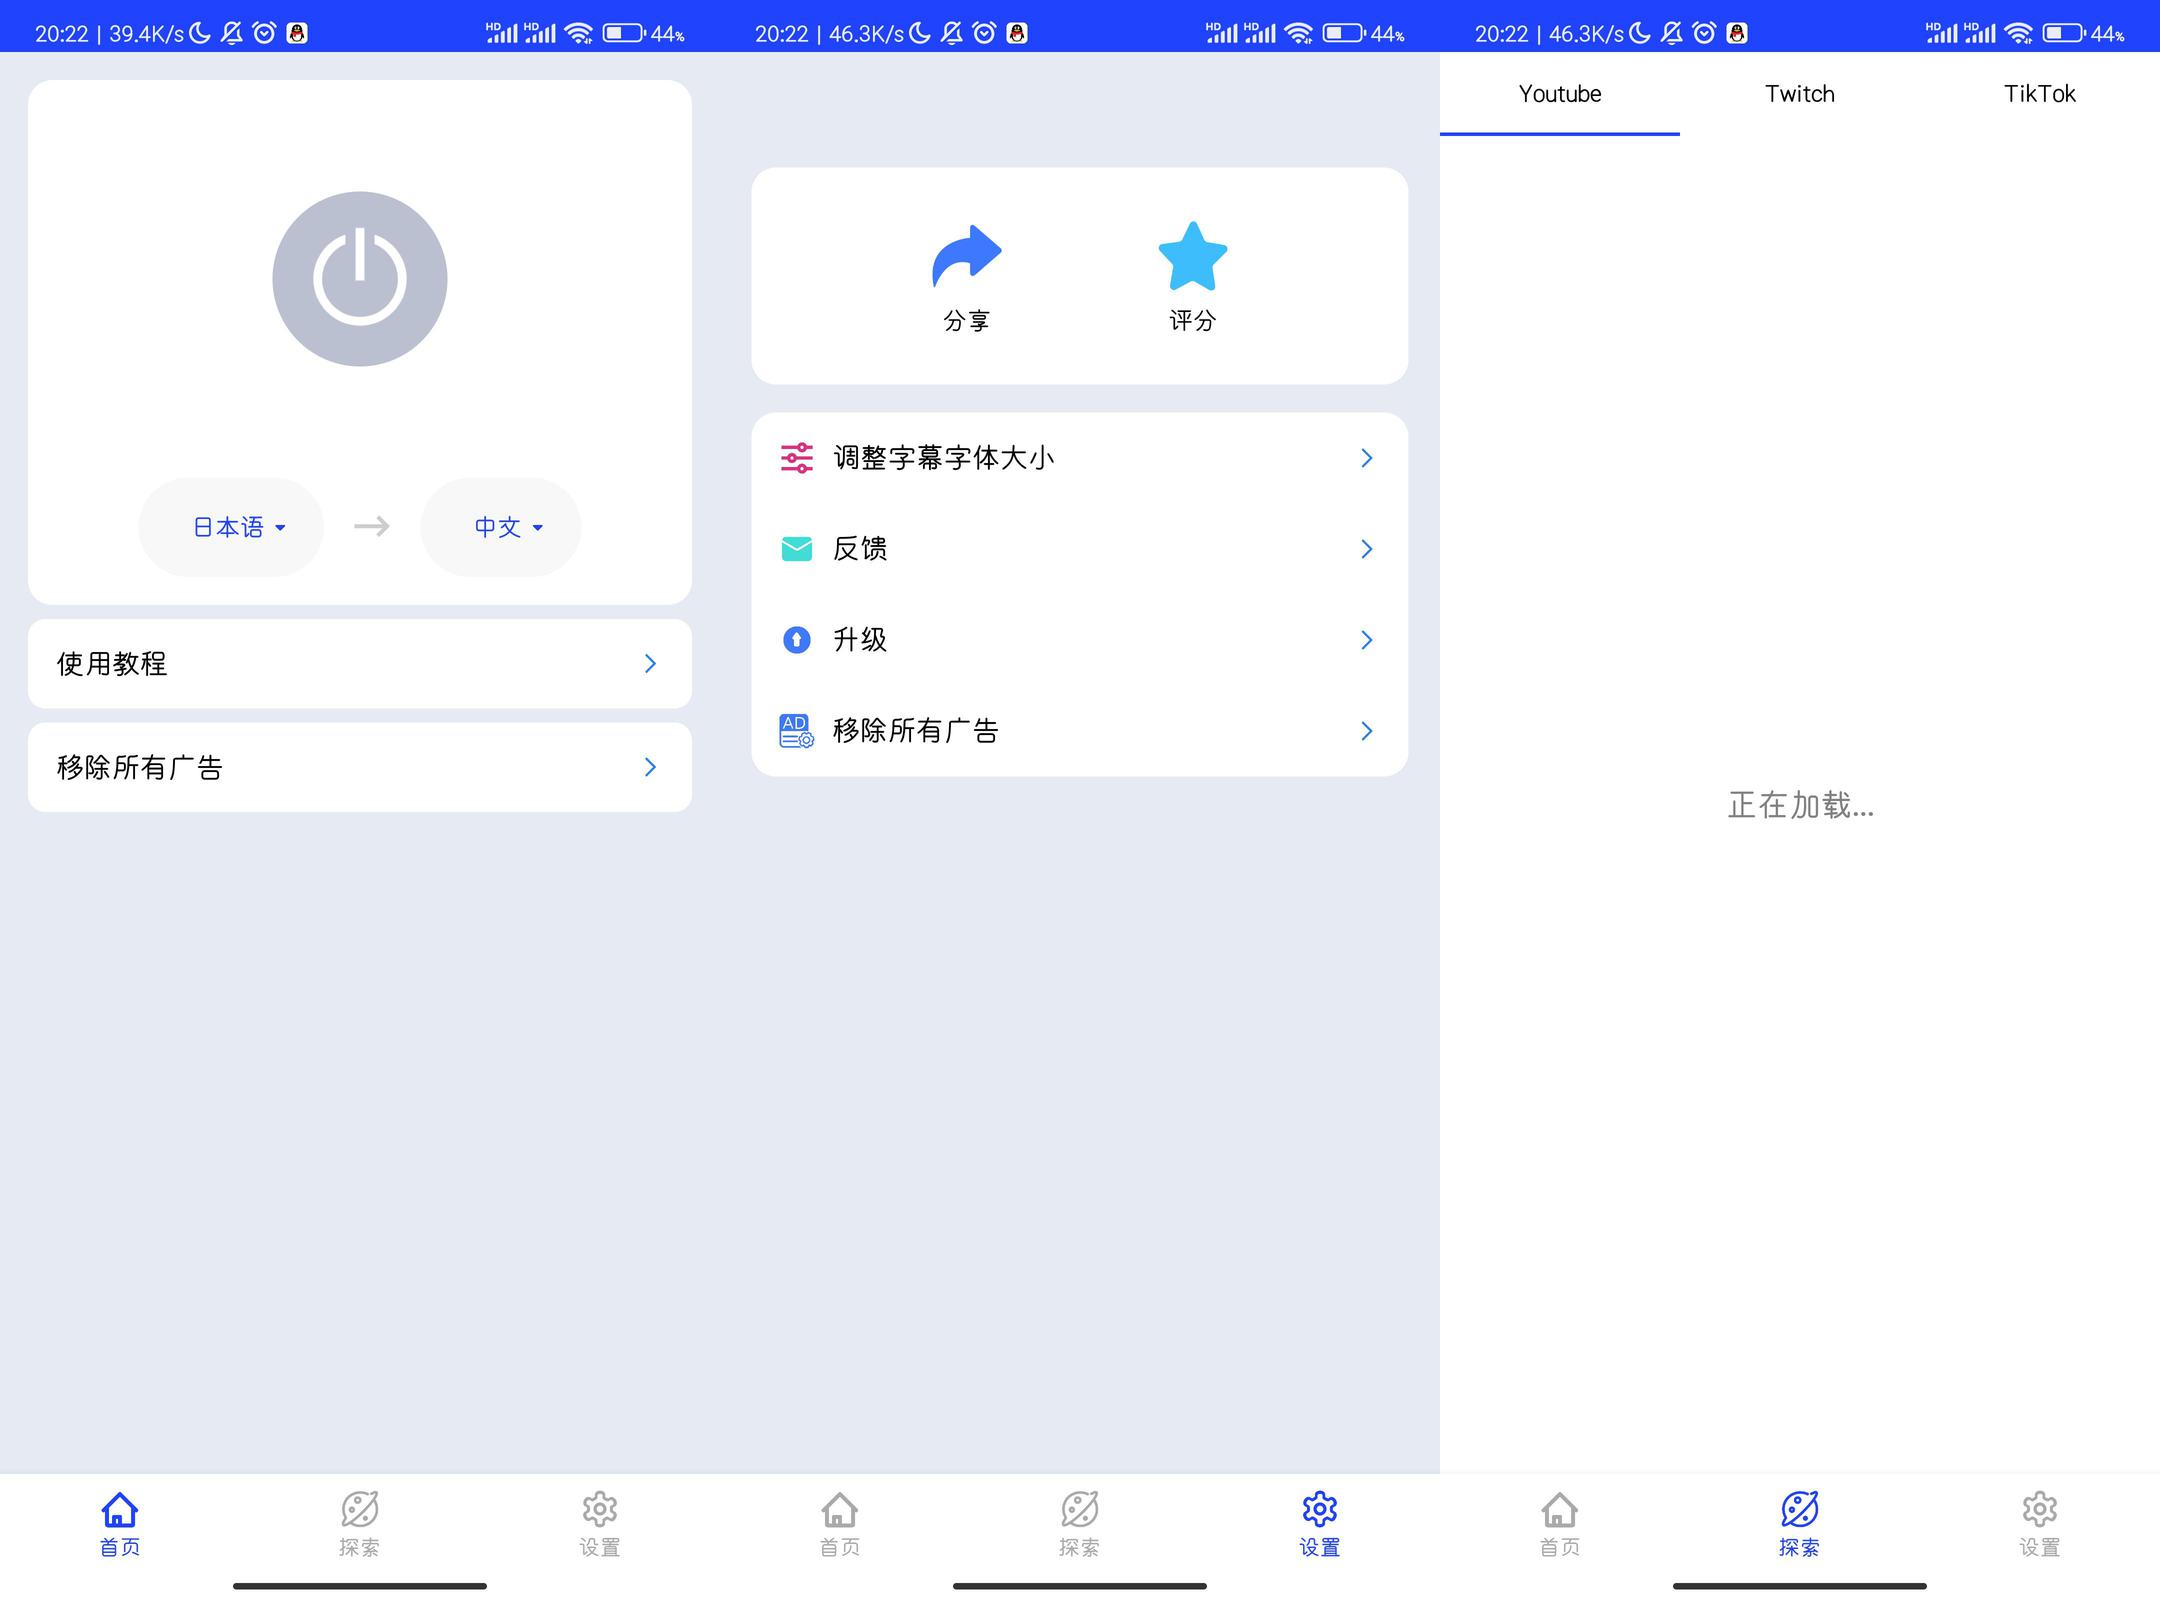The height and width of the screenshot is (1600, 2160).
Task: Toggle the large power button
Action: point(359,279)
